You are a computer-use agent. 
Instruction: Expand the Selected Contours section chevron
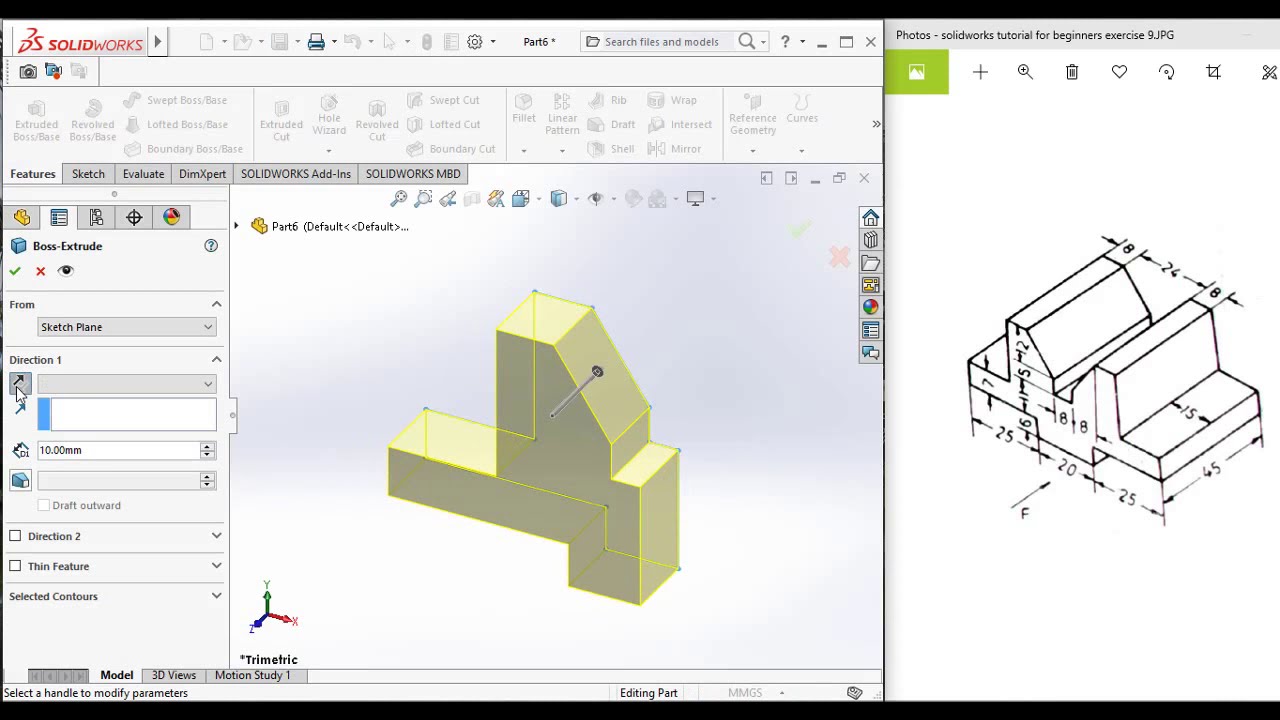(x=216, y=596)
